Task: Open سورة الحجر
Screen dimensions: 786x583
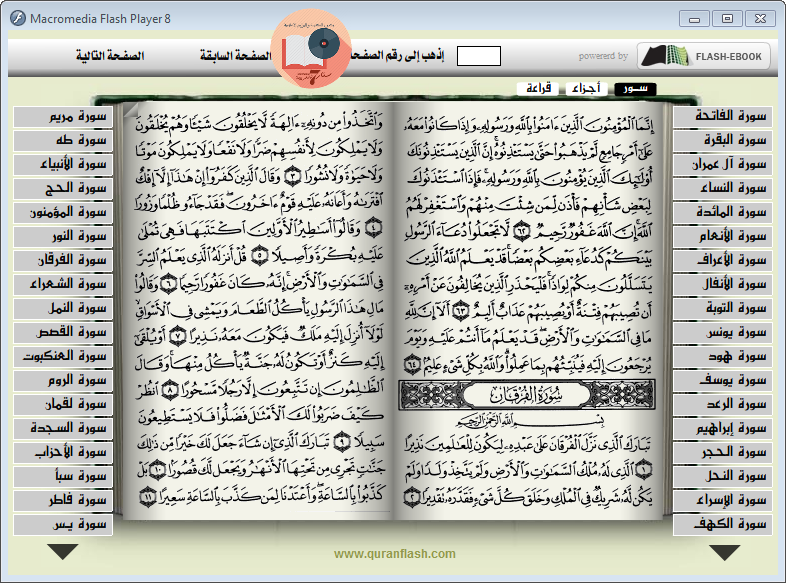Action: coord(722,453)
